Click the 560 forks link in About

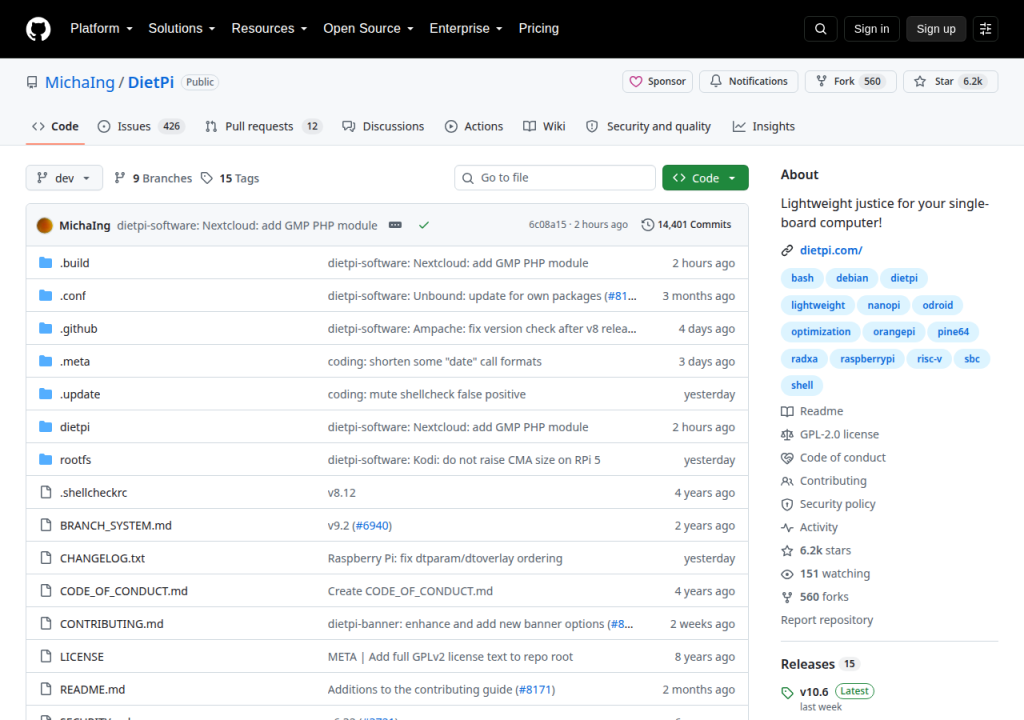[x=824, y=597]
